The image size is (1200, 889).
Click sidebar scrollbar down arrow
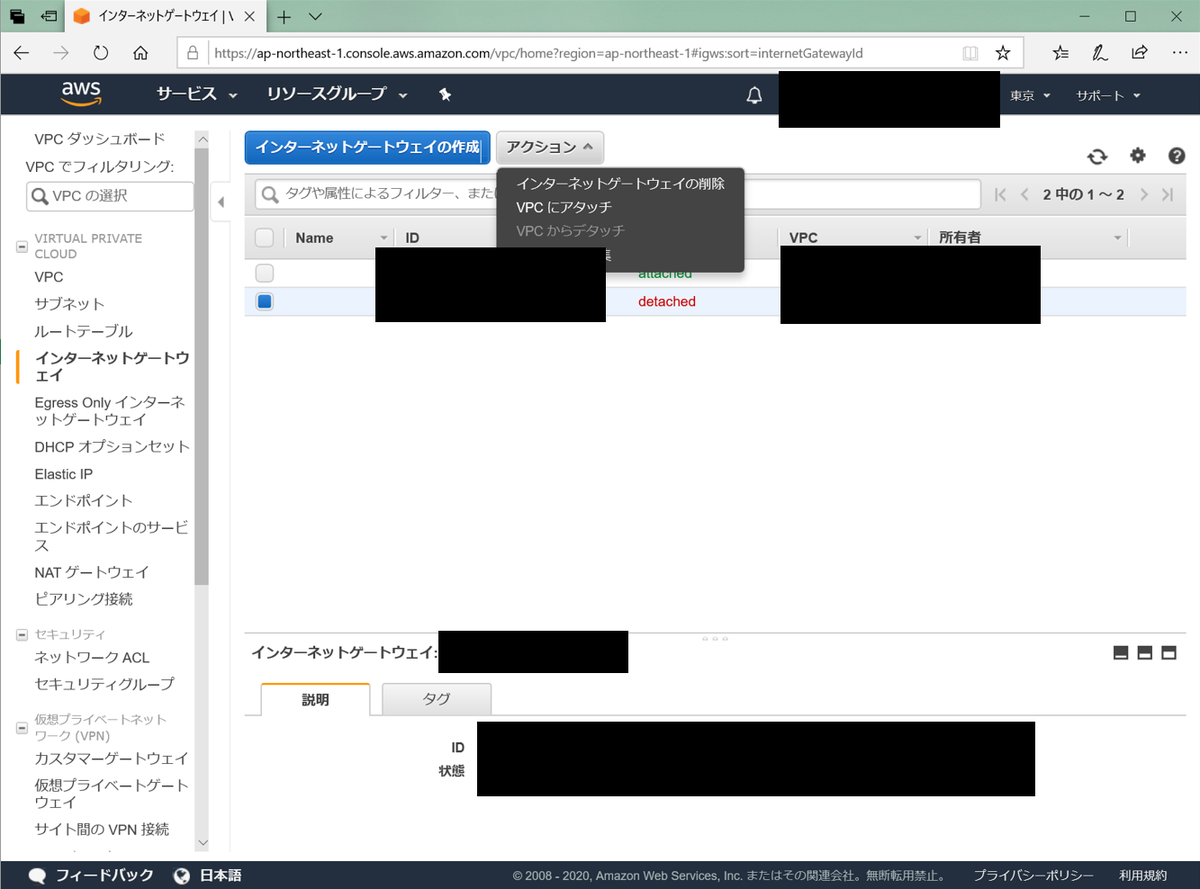click(202, 843)
